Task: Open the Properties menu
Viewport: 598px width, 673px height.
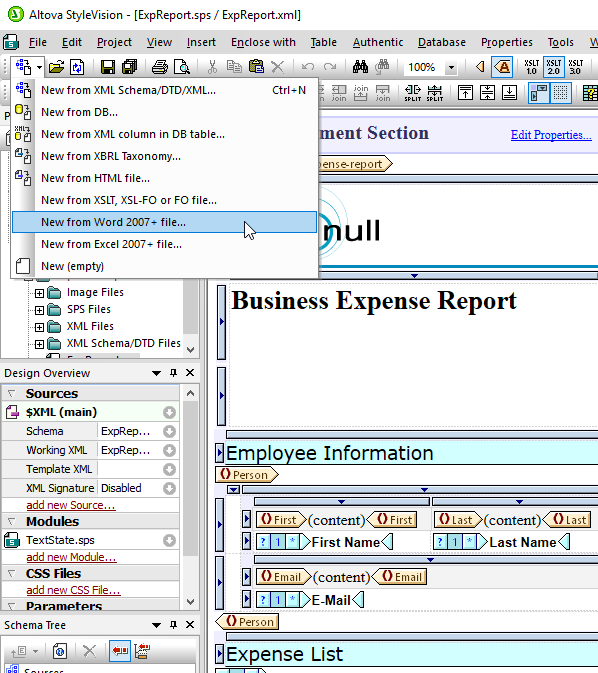Action: (507, 42)
